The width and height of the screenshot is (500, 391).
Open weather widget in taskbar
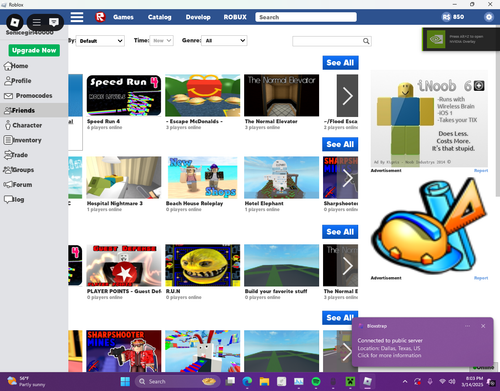tap(27, 381)
